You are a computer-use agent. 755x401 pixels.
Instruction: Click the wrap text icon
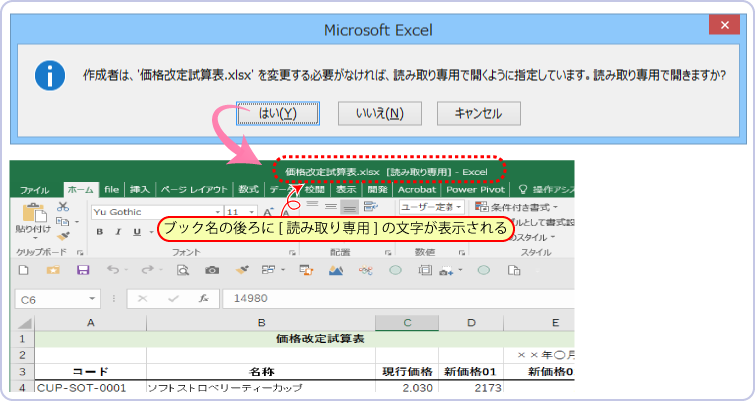(x=370, y=206)
